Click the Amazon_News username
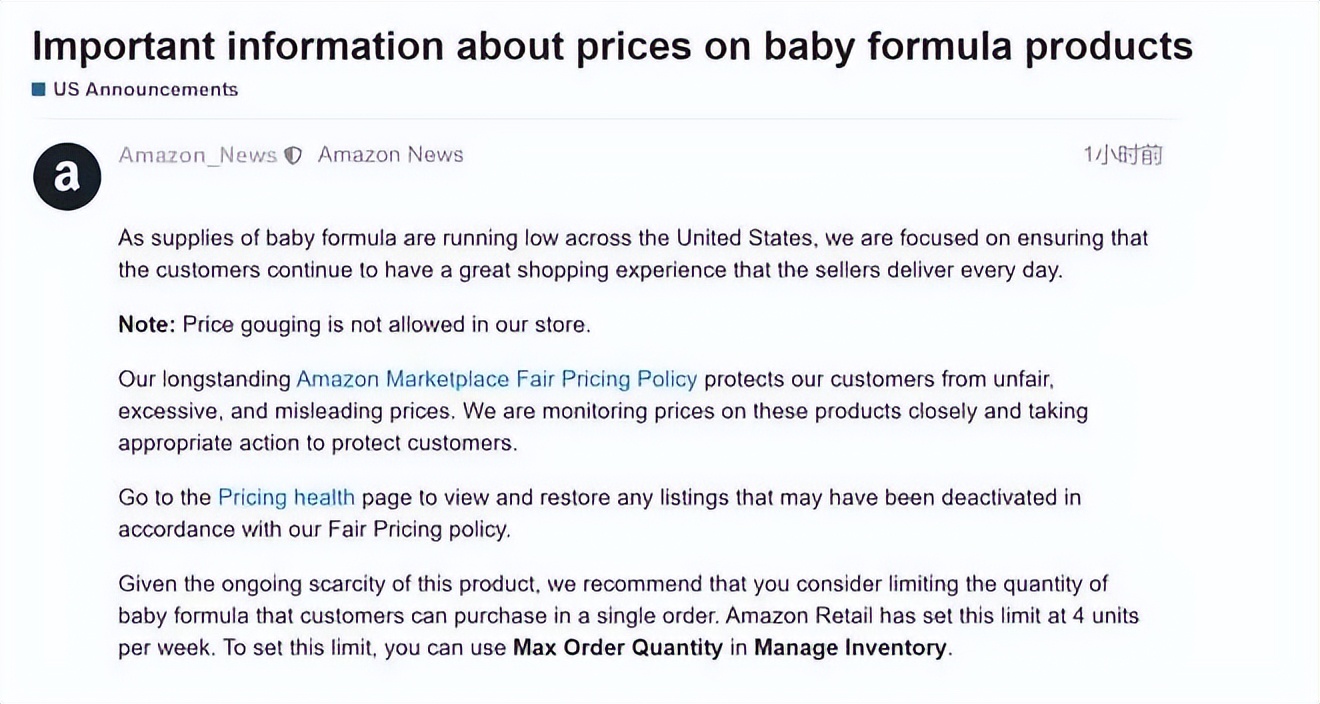Image resolution: width=1320 pixels, height=704 pixels. [197, 155]
